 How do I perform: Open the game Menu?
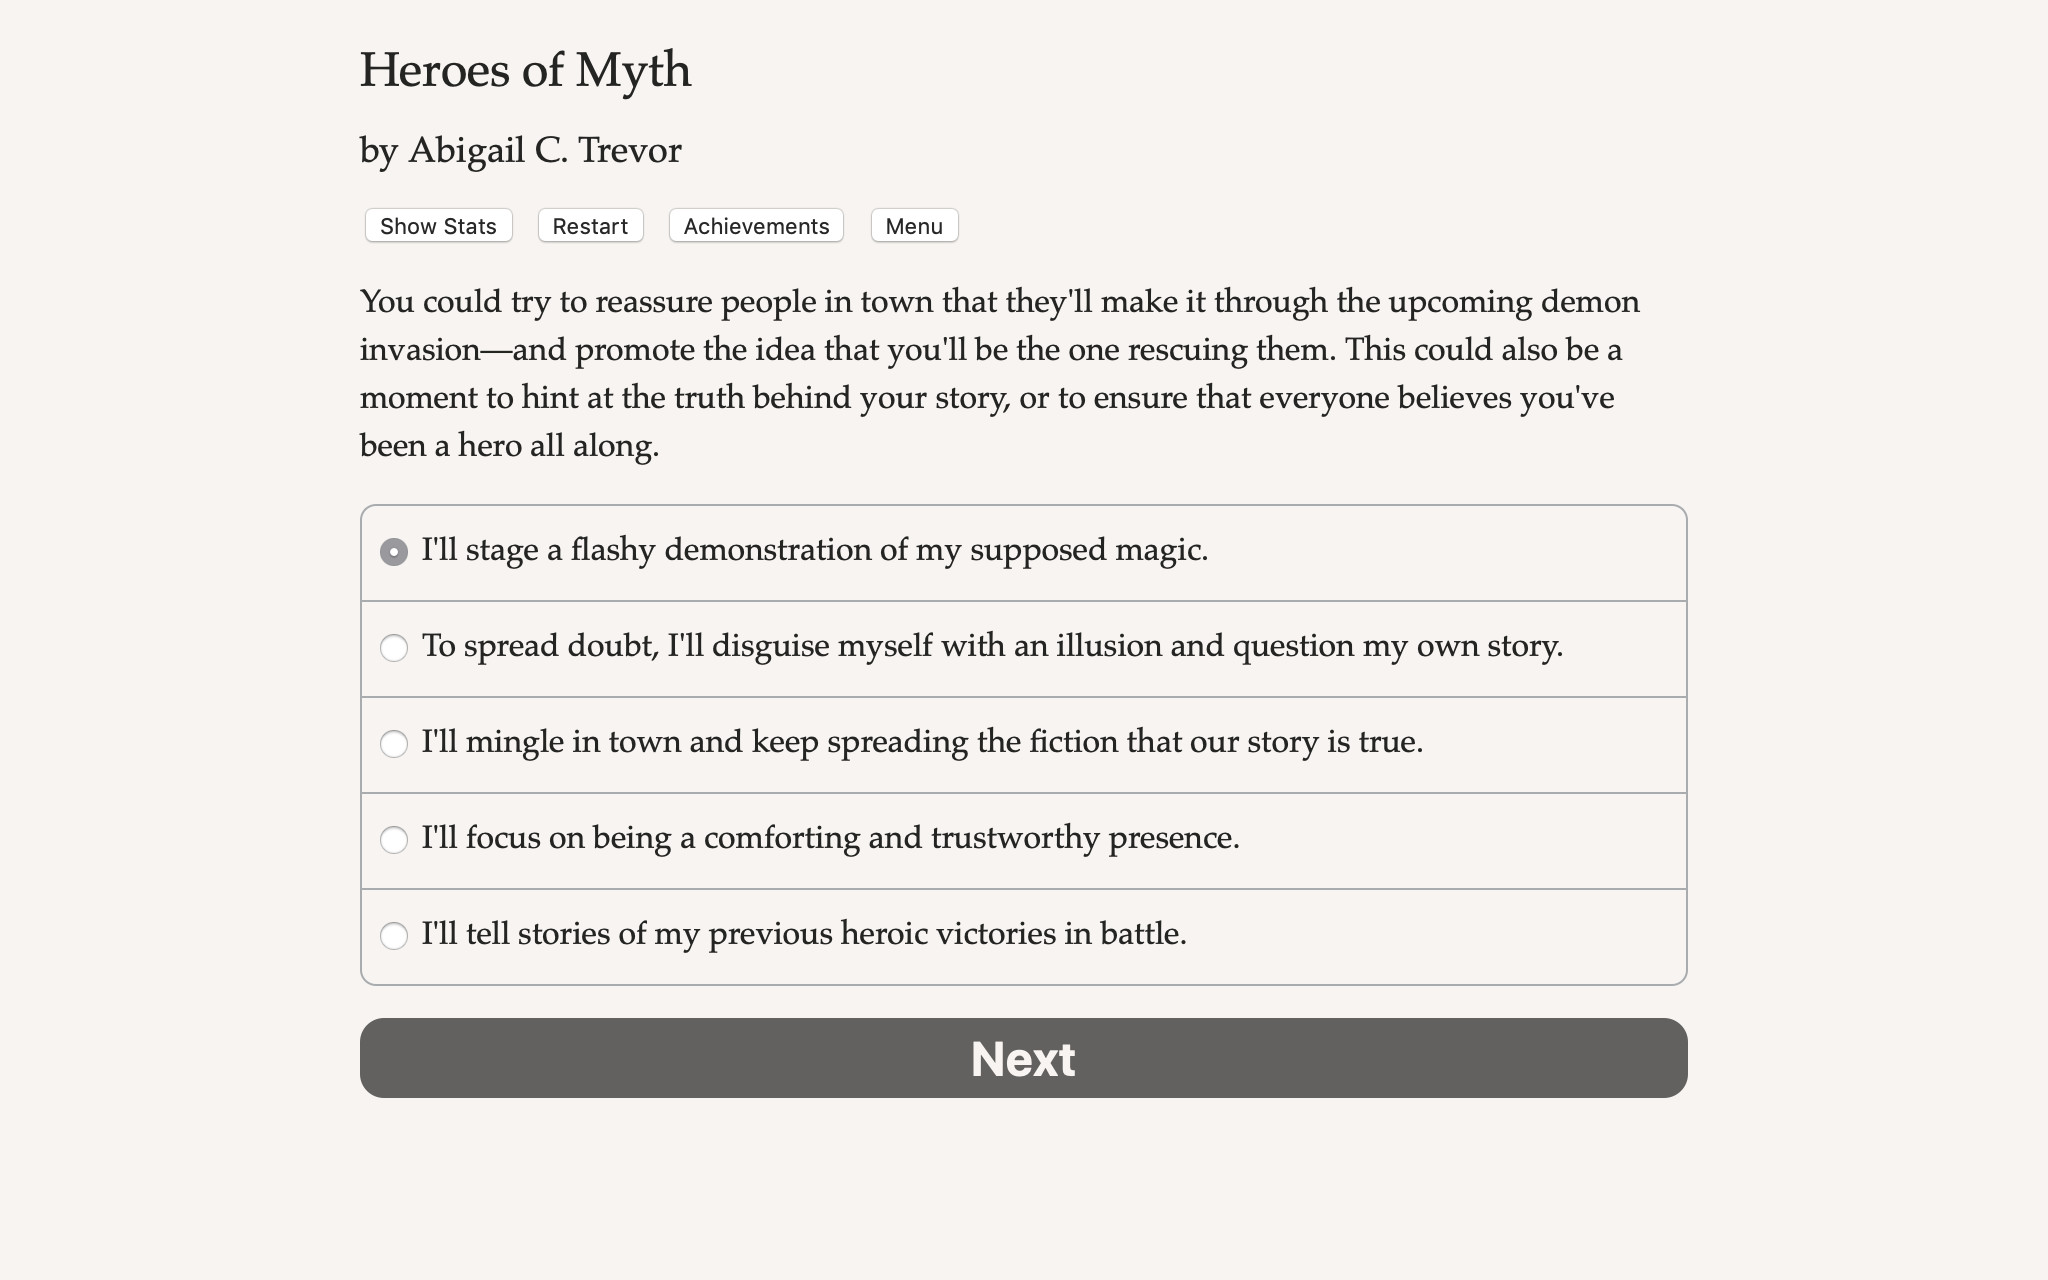[x=912, y=225]
